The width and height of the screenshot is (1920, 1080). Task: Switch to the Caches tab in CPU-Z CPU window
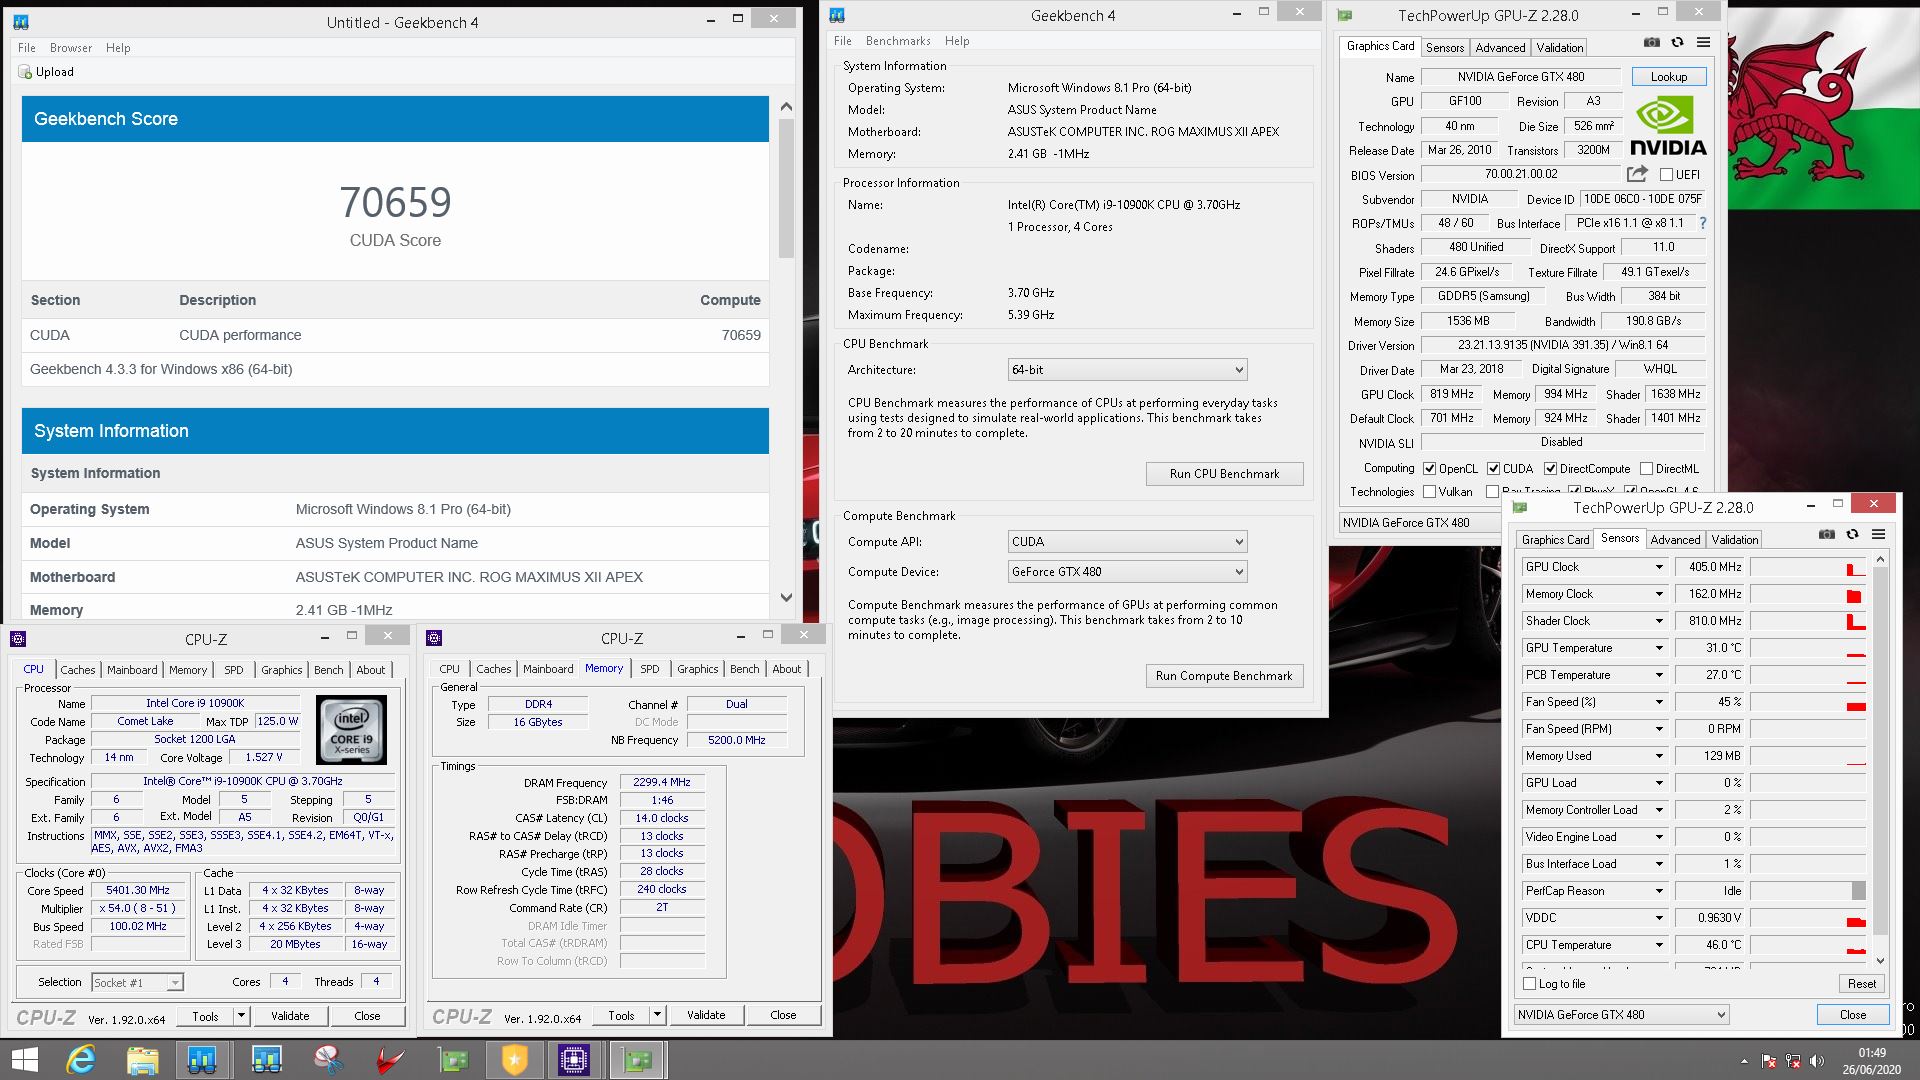(x=77, y=669)
